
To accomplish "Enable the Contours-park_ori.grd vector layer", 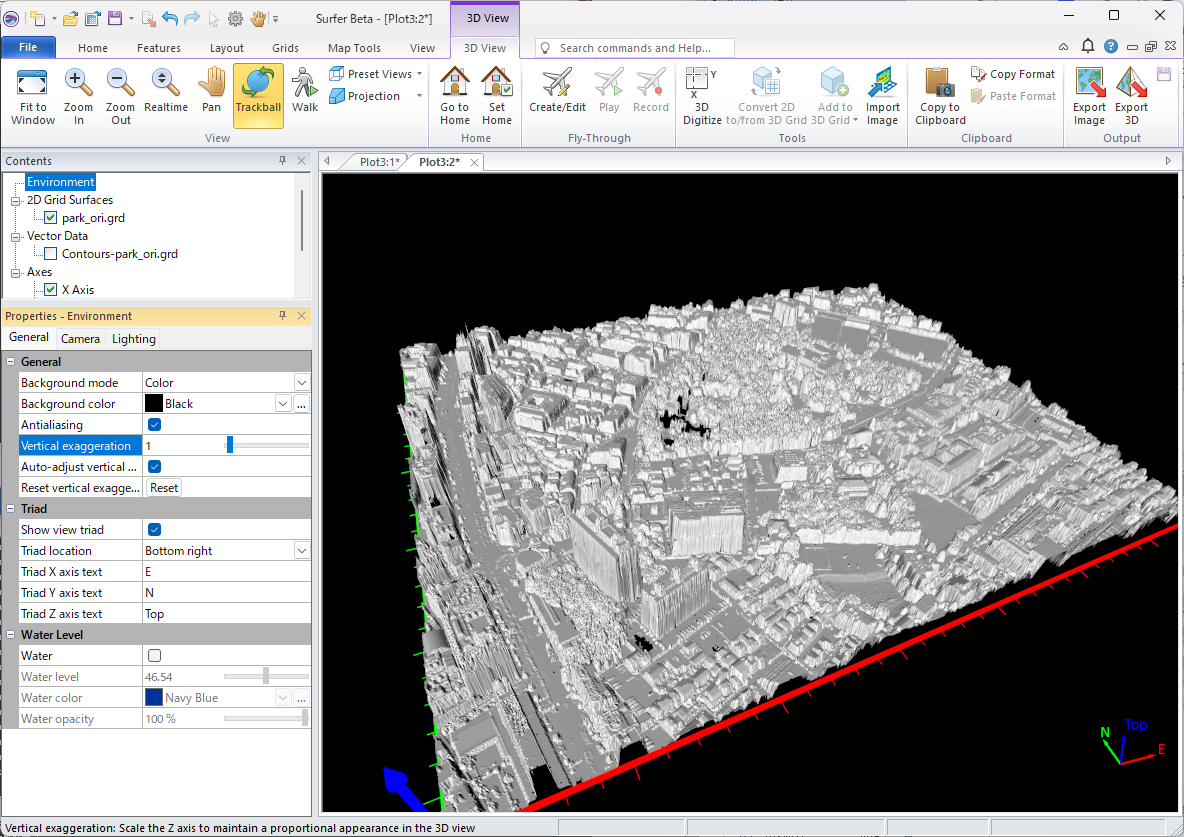I will (x=51, y=254).
